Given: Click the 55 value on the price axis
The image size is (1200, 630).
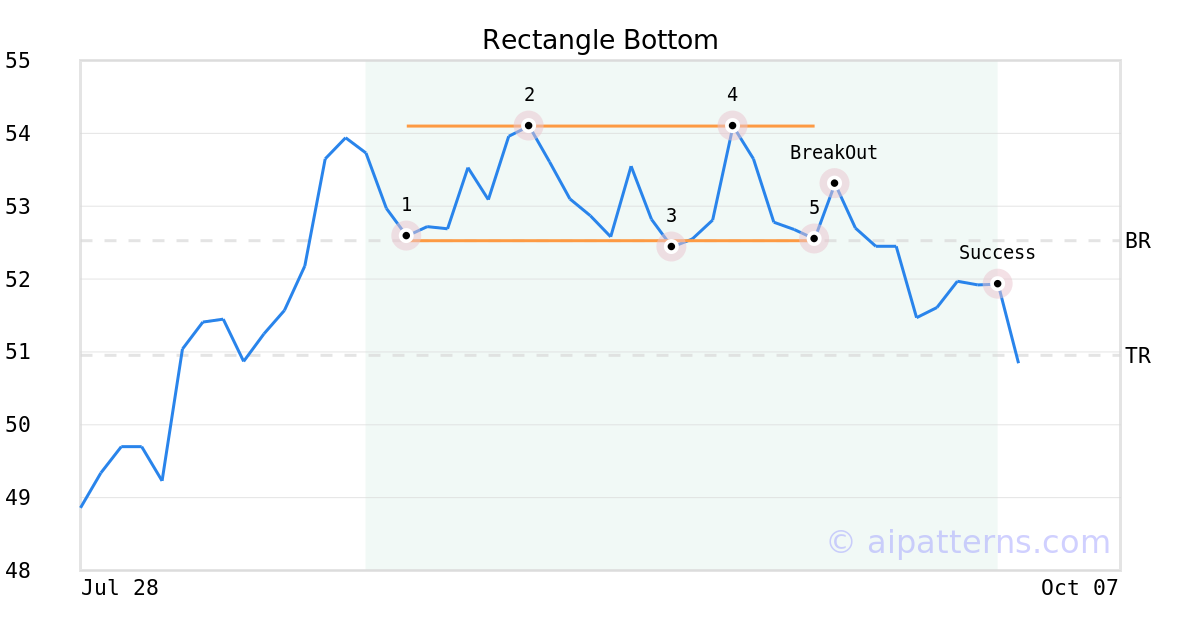Looking at the screenshot, I should tap(18, 61).
